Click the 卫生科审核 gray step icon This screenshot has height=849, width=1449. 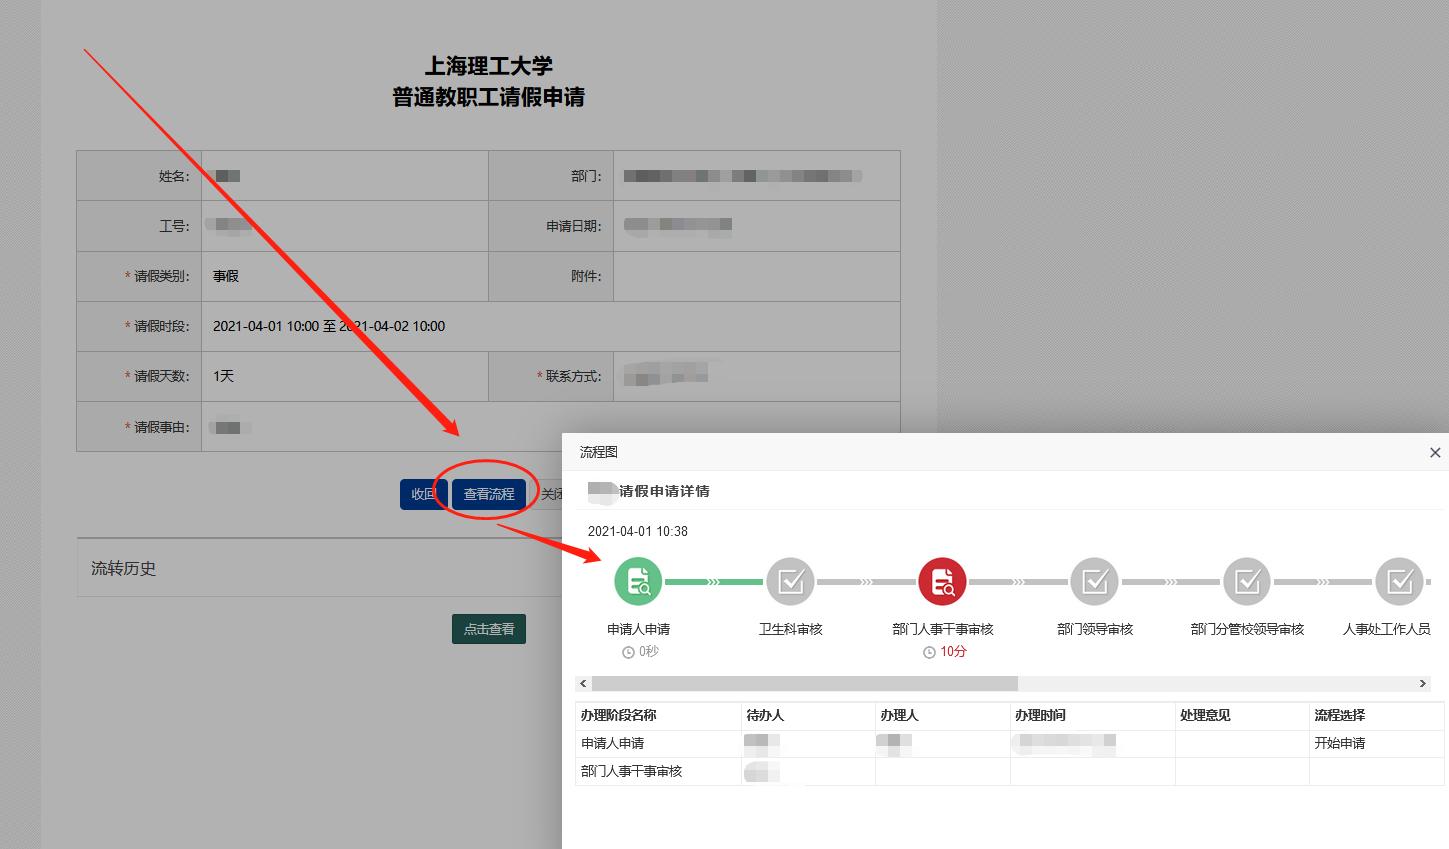click(x=791, y=582)
